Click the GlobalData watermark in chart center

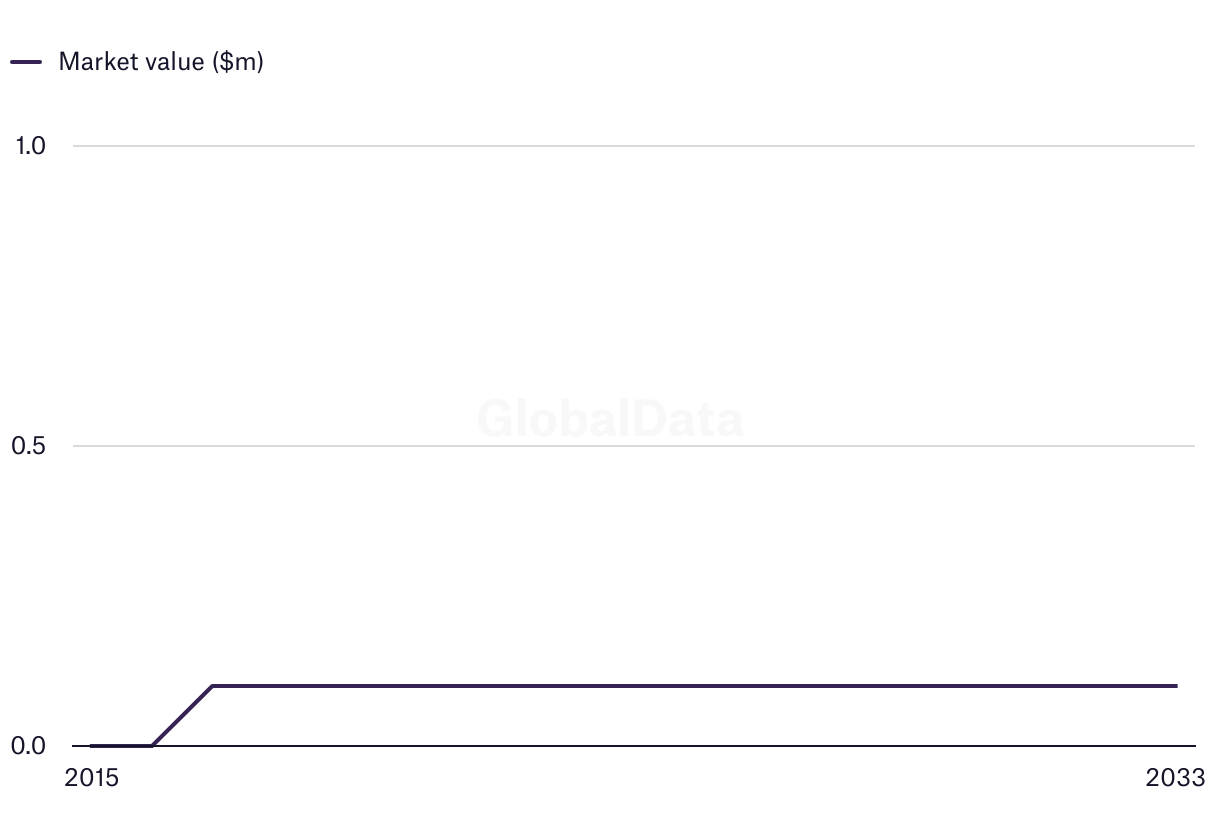click(610, 418)
